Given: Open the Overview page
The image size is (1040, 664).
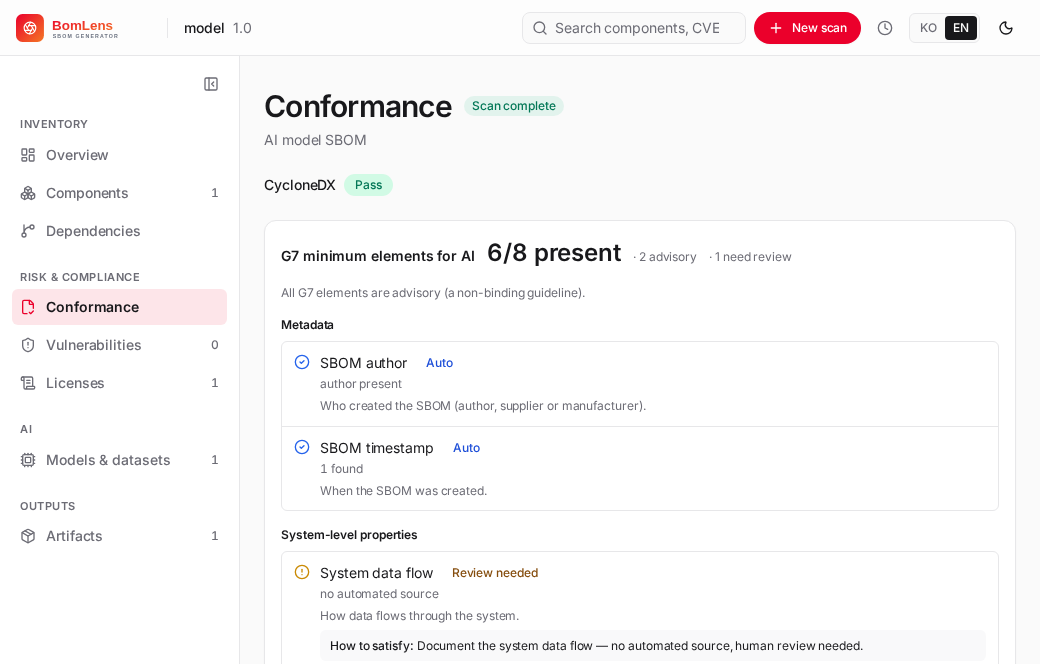Looking at the screenshot, I should tap(119, 155).
